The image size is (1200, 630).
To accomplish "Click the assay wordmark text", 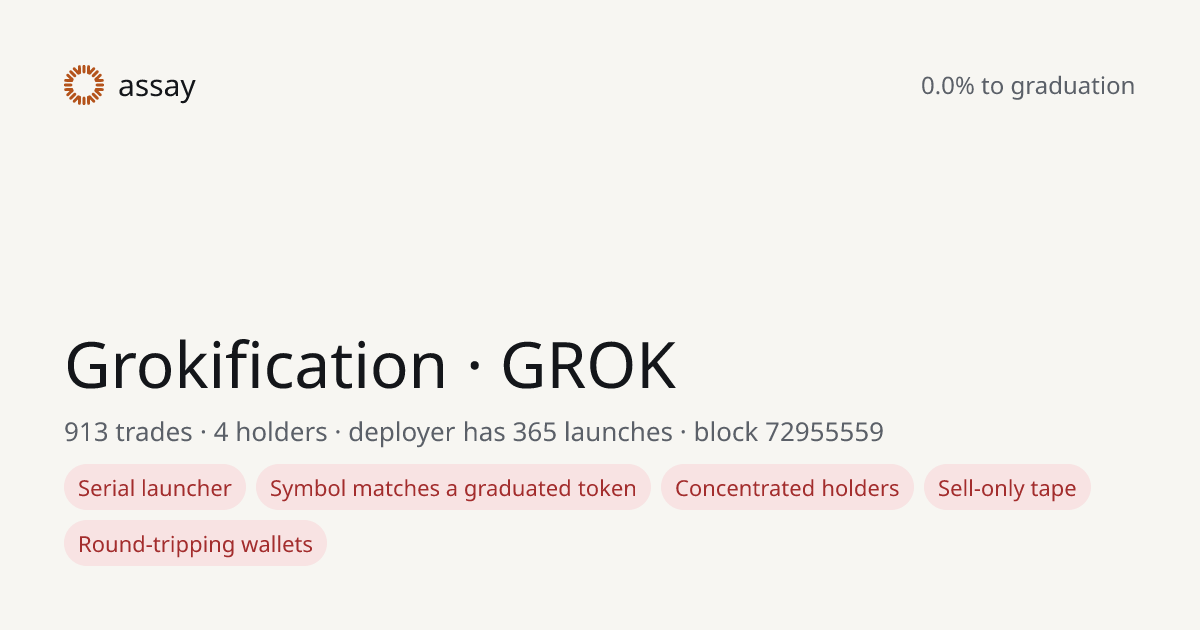I will [157, 87].
